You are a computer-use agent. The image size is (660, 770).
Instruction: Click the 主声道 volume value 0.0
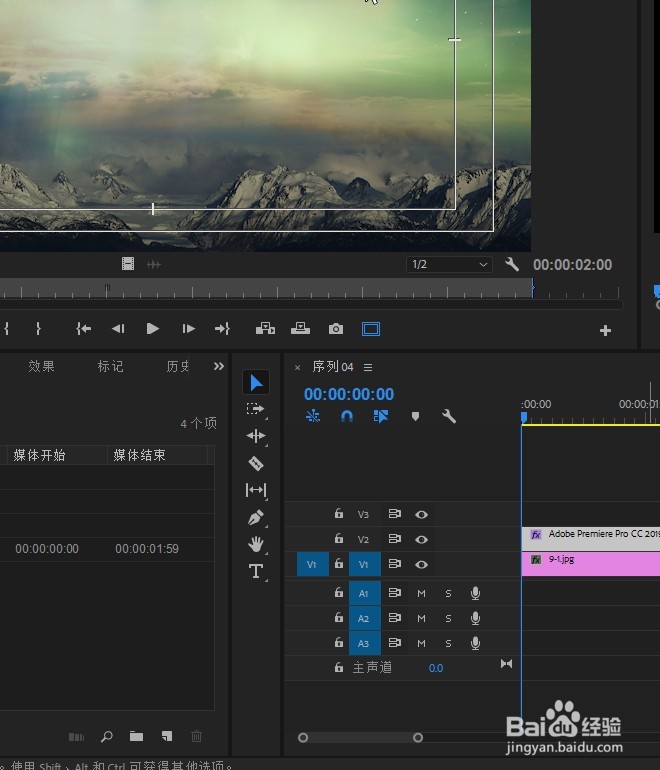click(x=436, y=668)
